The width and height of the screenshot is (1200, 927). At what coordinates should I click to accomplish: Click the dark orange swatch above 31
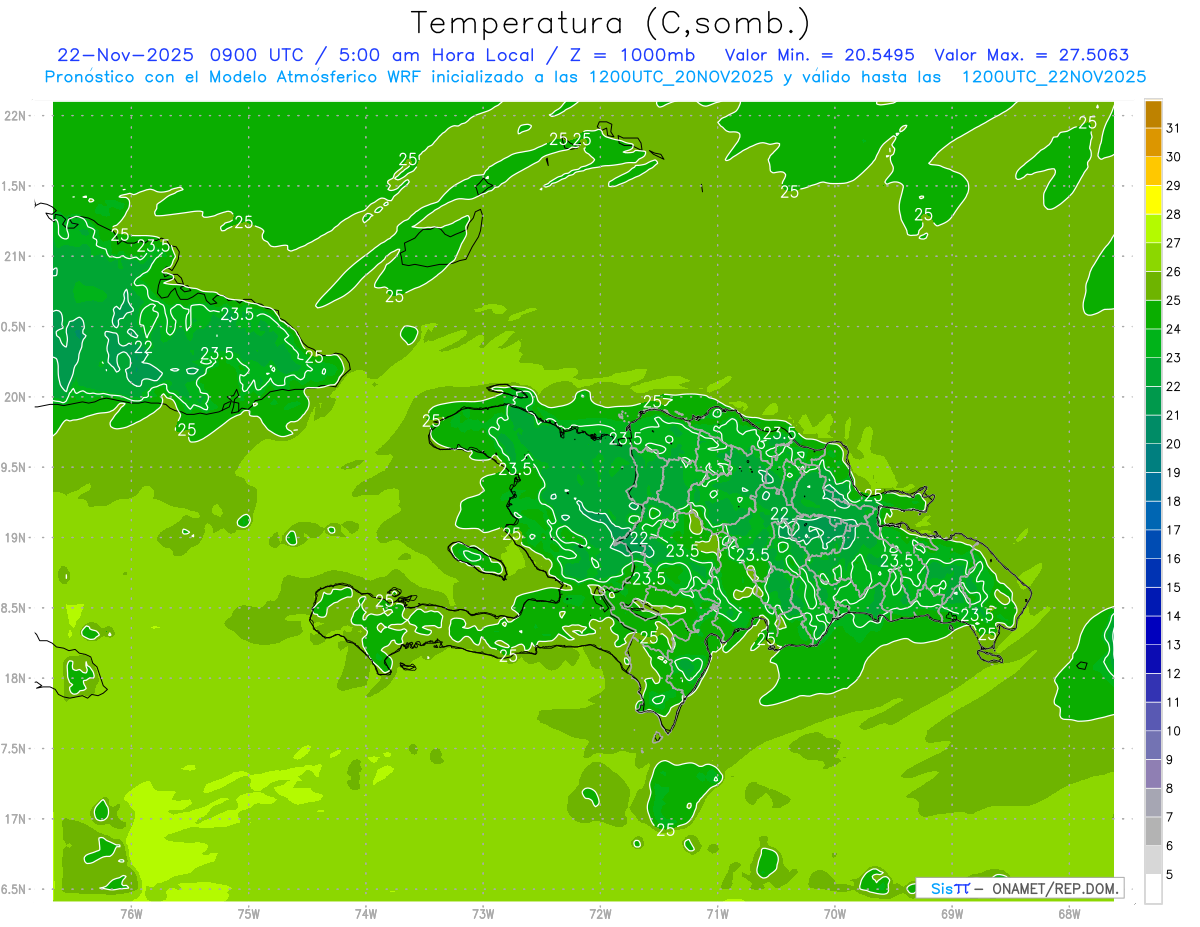point(1153,115)
